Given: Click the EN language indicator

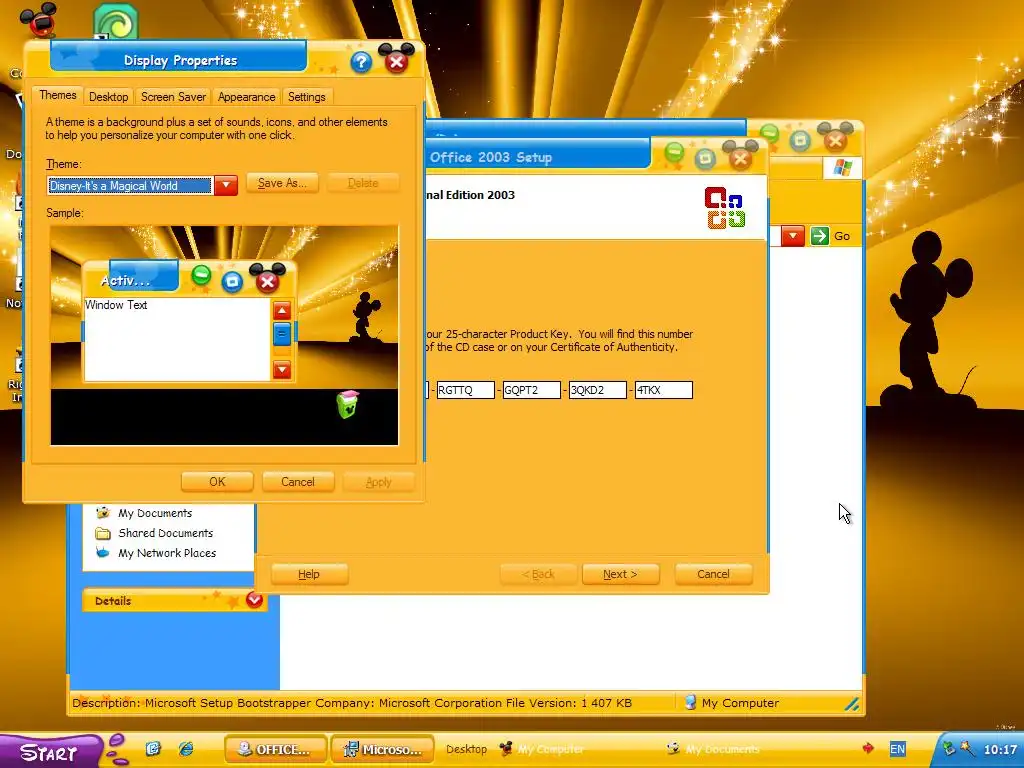Looking at the screenshot, I should [897, 749].
